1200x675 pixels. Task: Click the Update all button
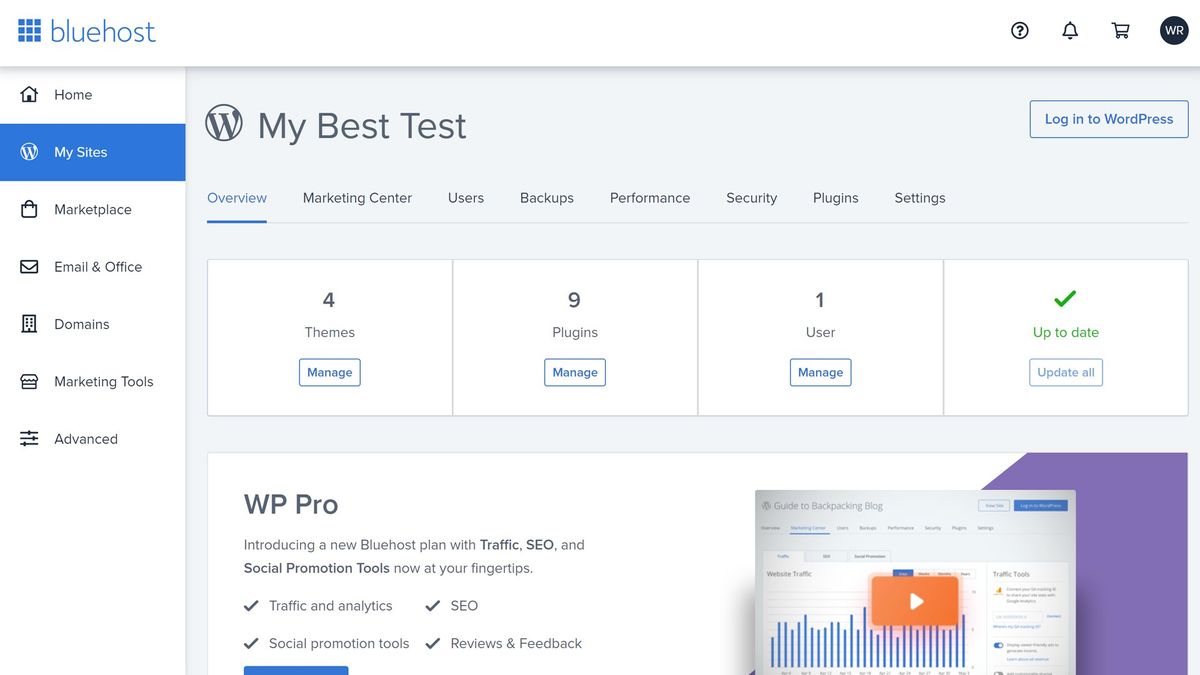click(1066, 372)
